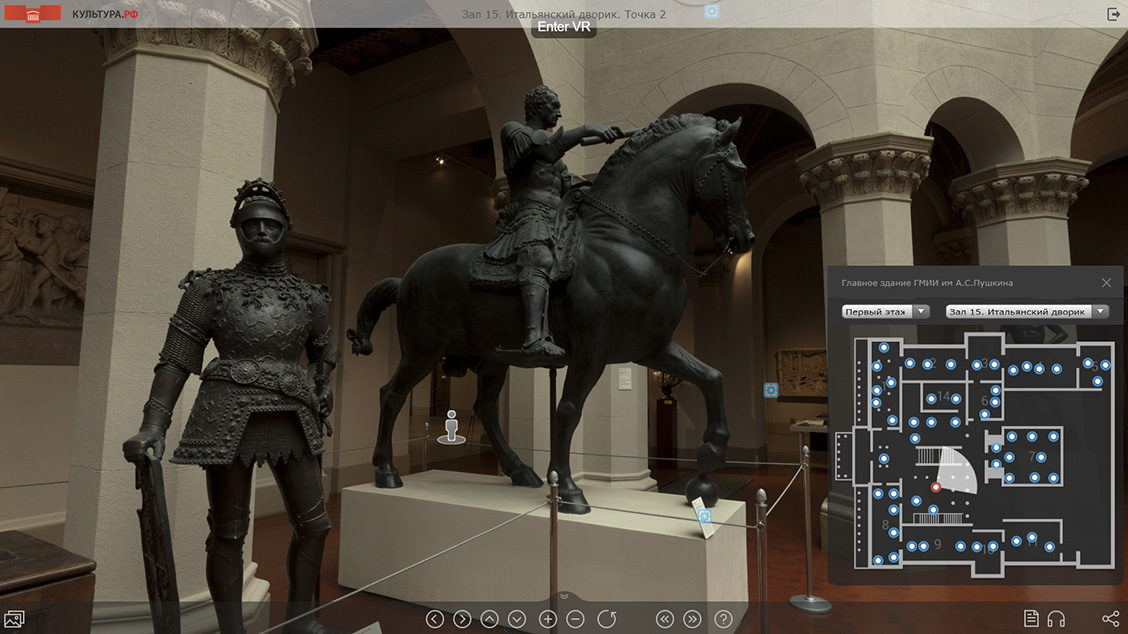Zoom in with the plus icon
The width and height of the screenshot is (1128, 634).
pyautogui.click(x=547, y=619)
